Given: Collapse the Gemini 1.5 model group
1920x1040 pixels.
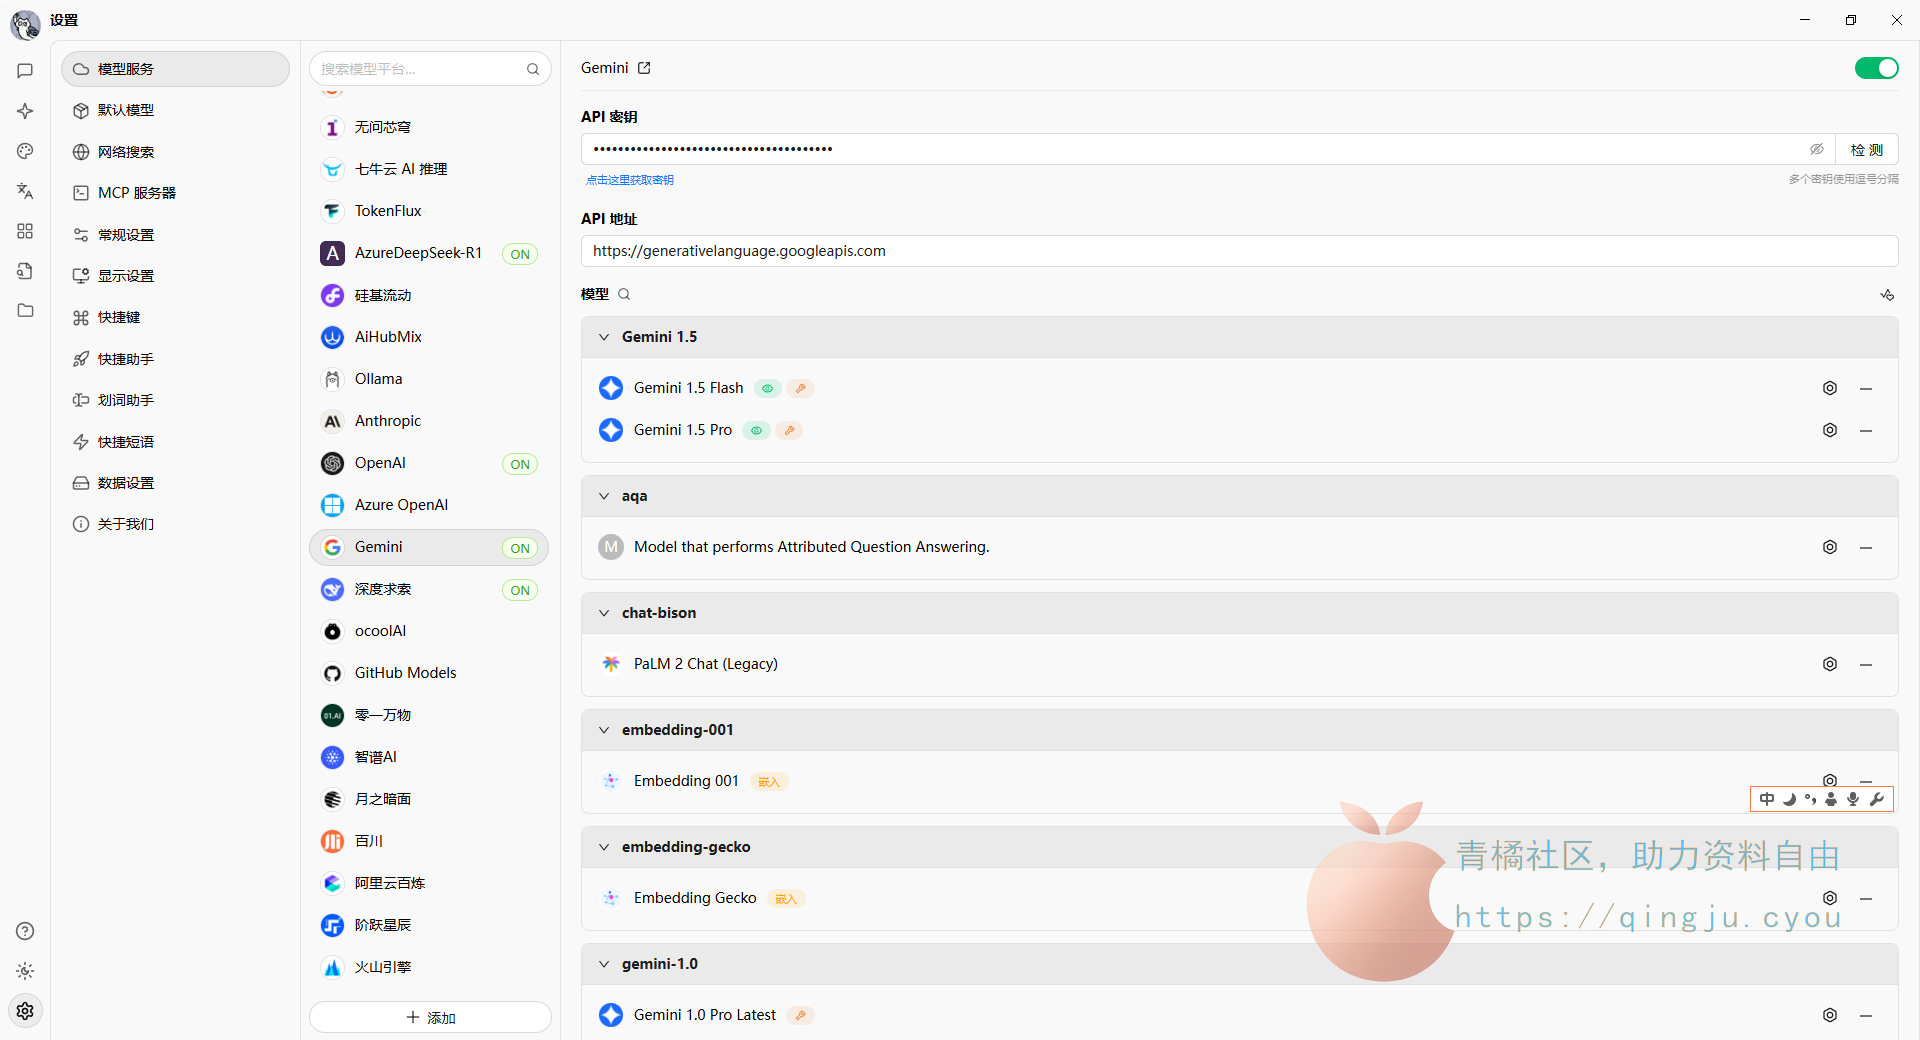Looking at the screenshot, I should point(604,337).
